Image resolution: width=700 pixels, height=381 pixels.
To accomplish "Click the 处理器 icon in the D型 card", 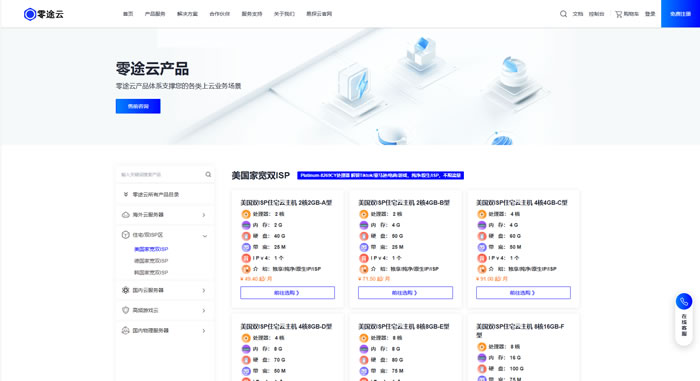I will (246, 338).
